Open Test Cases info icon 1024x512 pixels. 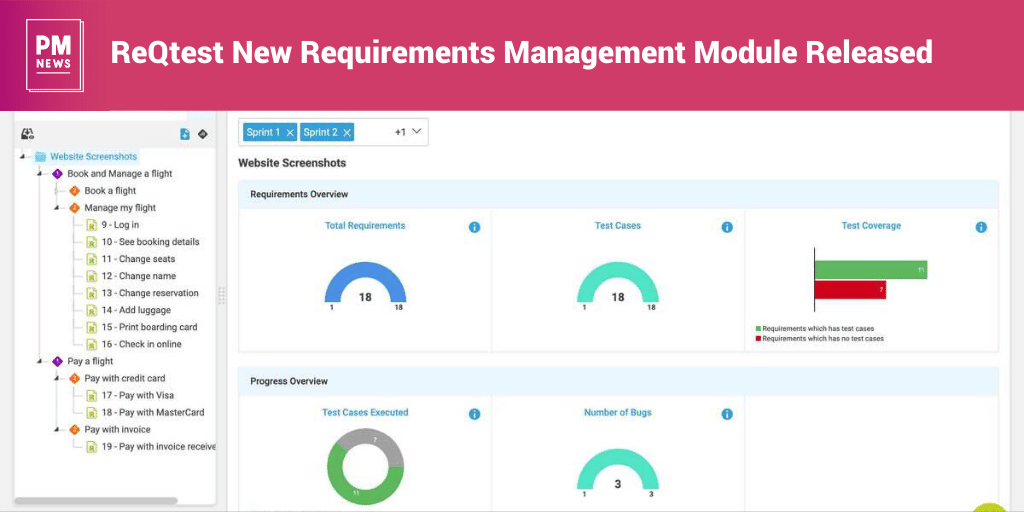click(727, 227)
